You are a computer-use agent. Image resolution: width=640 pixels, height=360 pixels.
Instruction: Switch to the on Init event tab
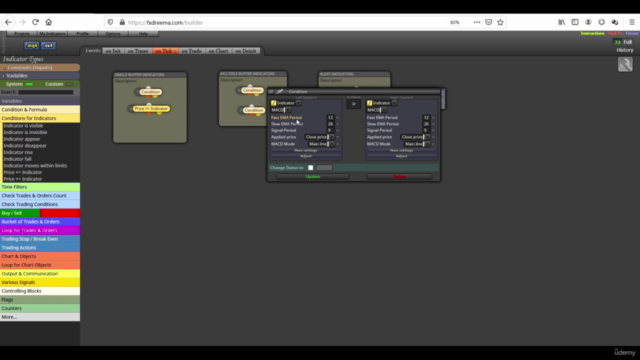113,51
